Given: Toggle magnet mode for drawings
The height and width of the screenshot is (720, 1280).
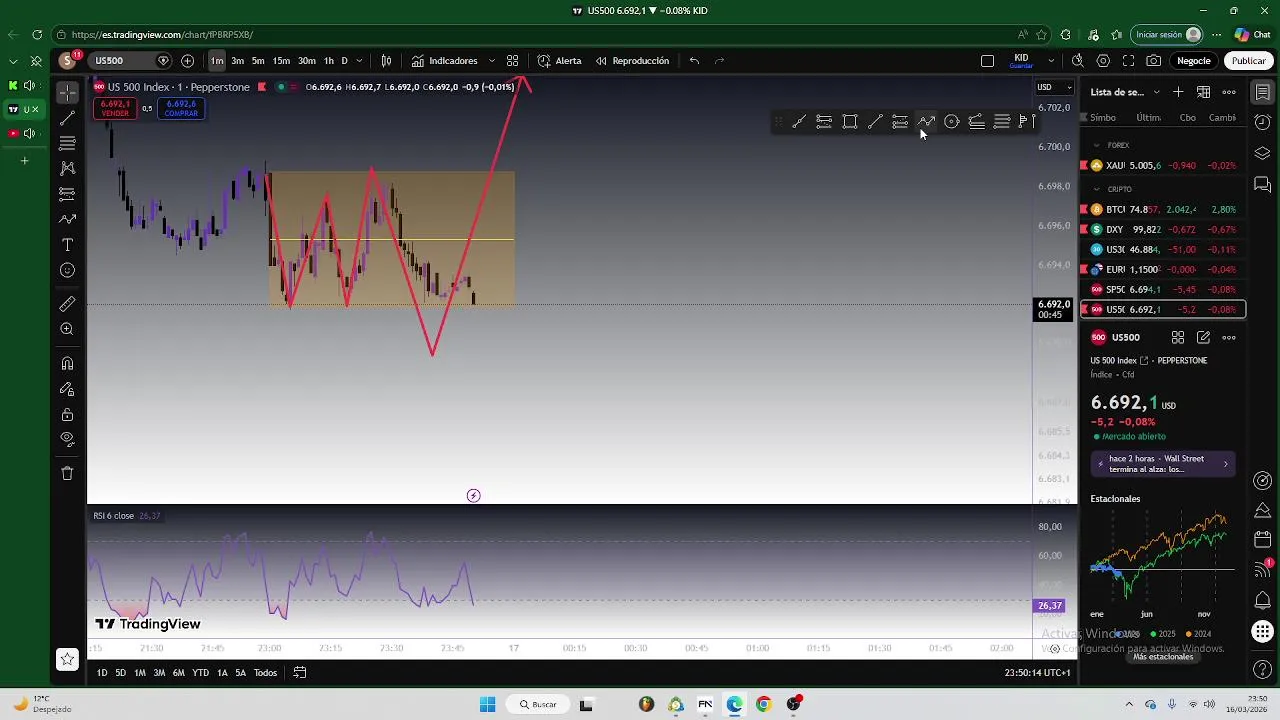Looking at the screenshot, I should tap(67, 363).
